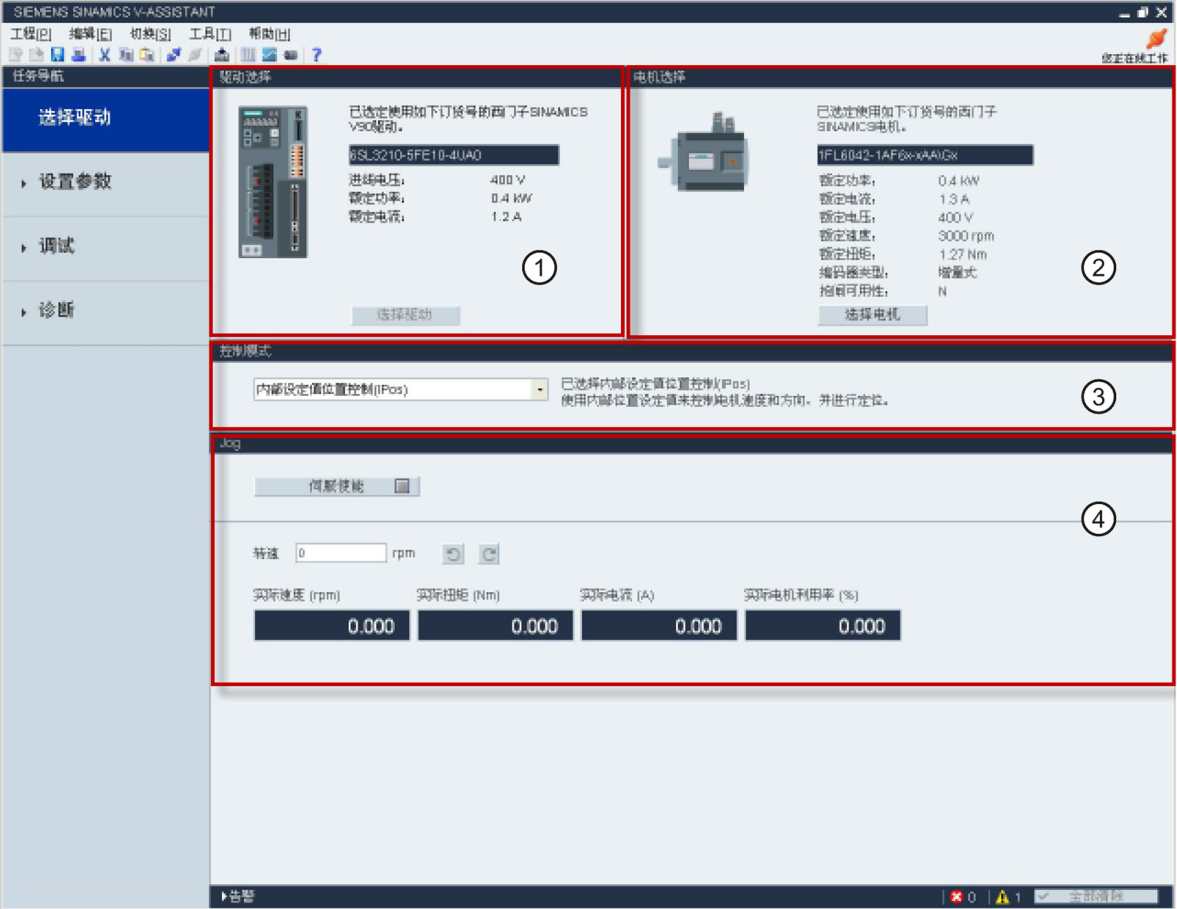Open help via the question mark icon
This screenshot has height=909, width=1177.
[316, 55]
